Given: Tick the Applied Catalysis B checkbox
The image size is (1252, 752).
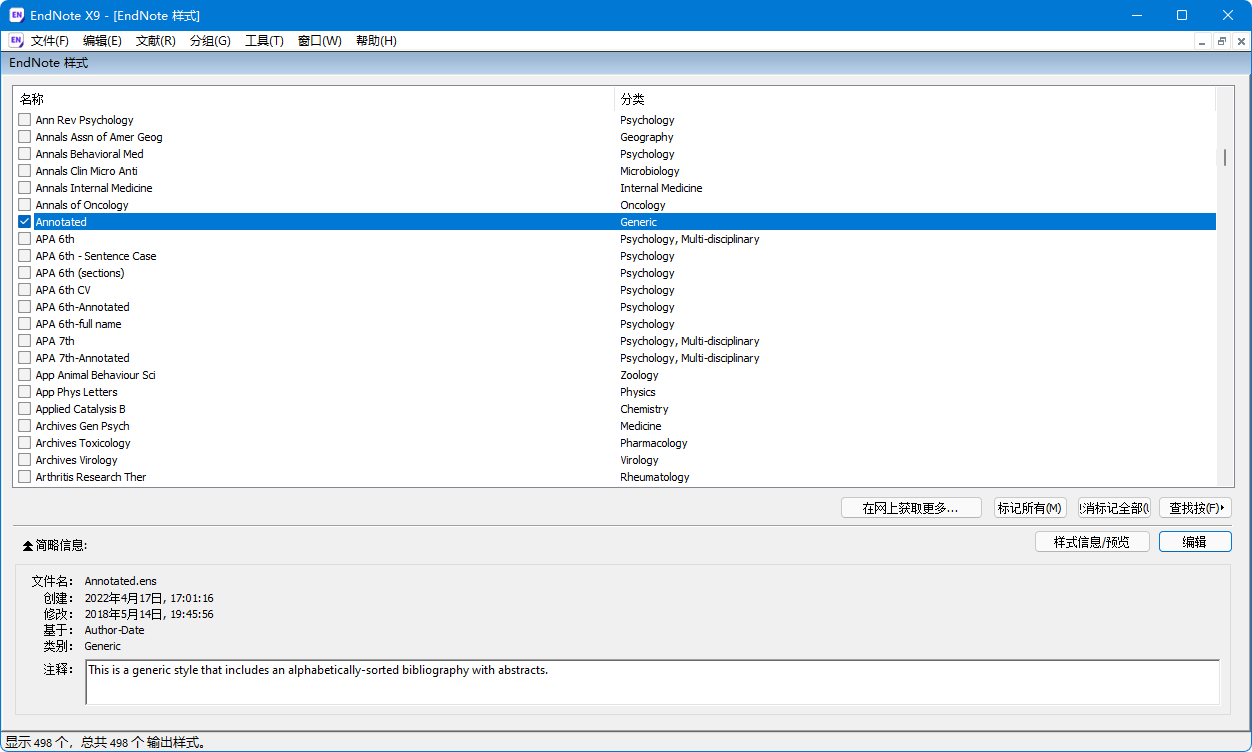Looking at the screenshot, I should 25,409.
